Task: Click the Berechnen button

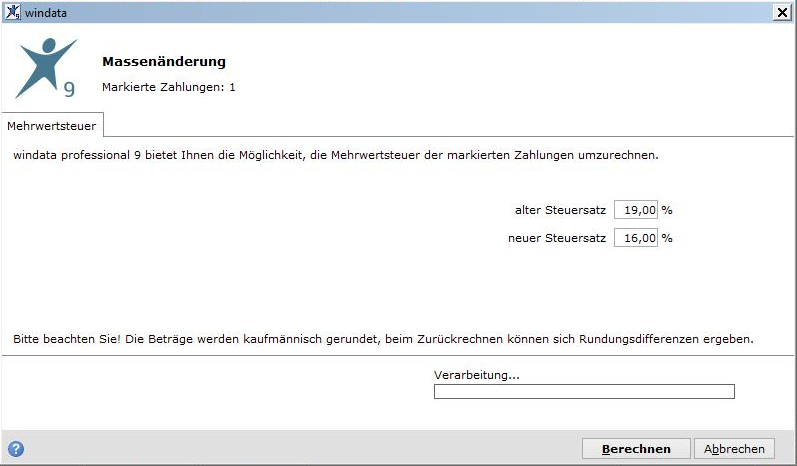Action: (636, 449)
